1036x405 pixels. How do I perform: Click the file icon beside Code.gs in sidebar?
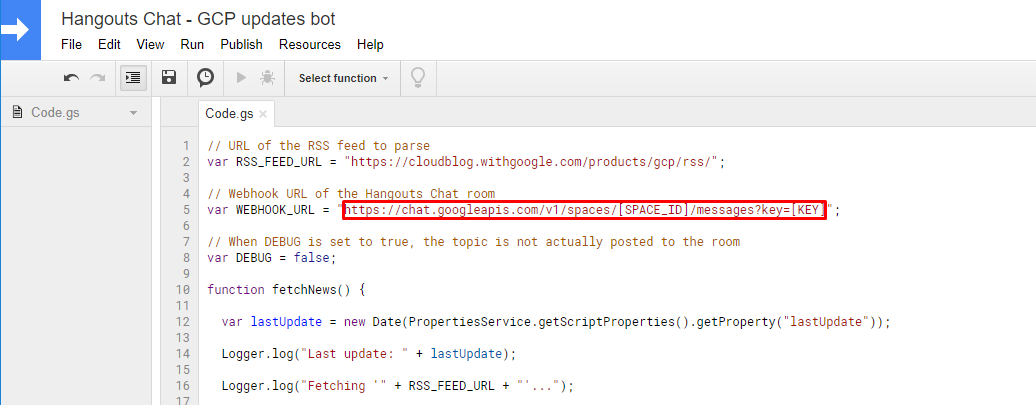coord(18,112)
